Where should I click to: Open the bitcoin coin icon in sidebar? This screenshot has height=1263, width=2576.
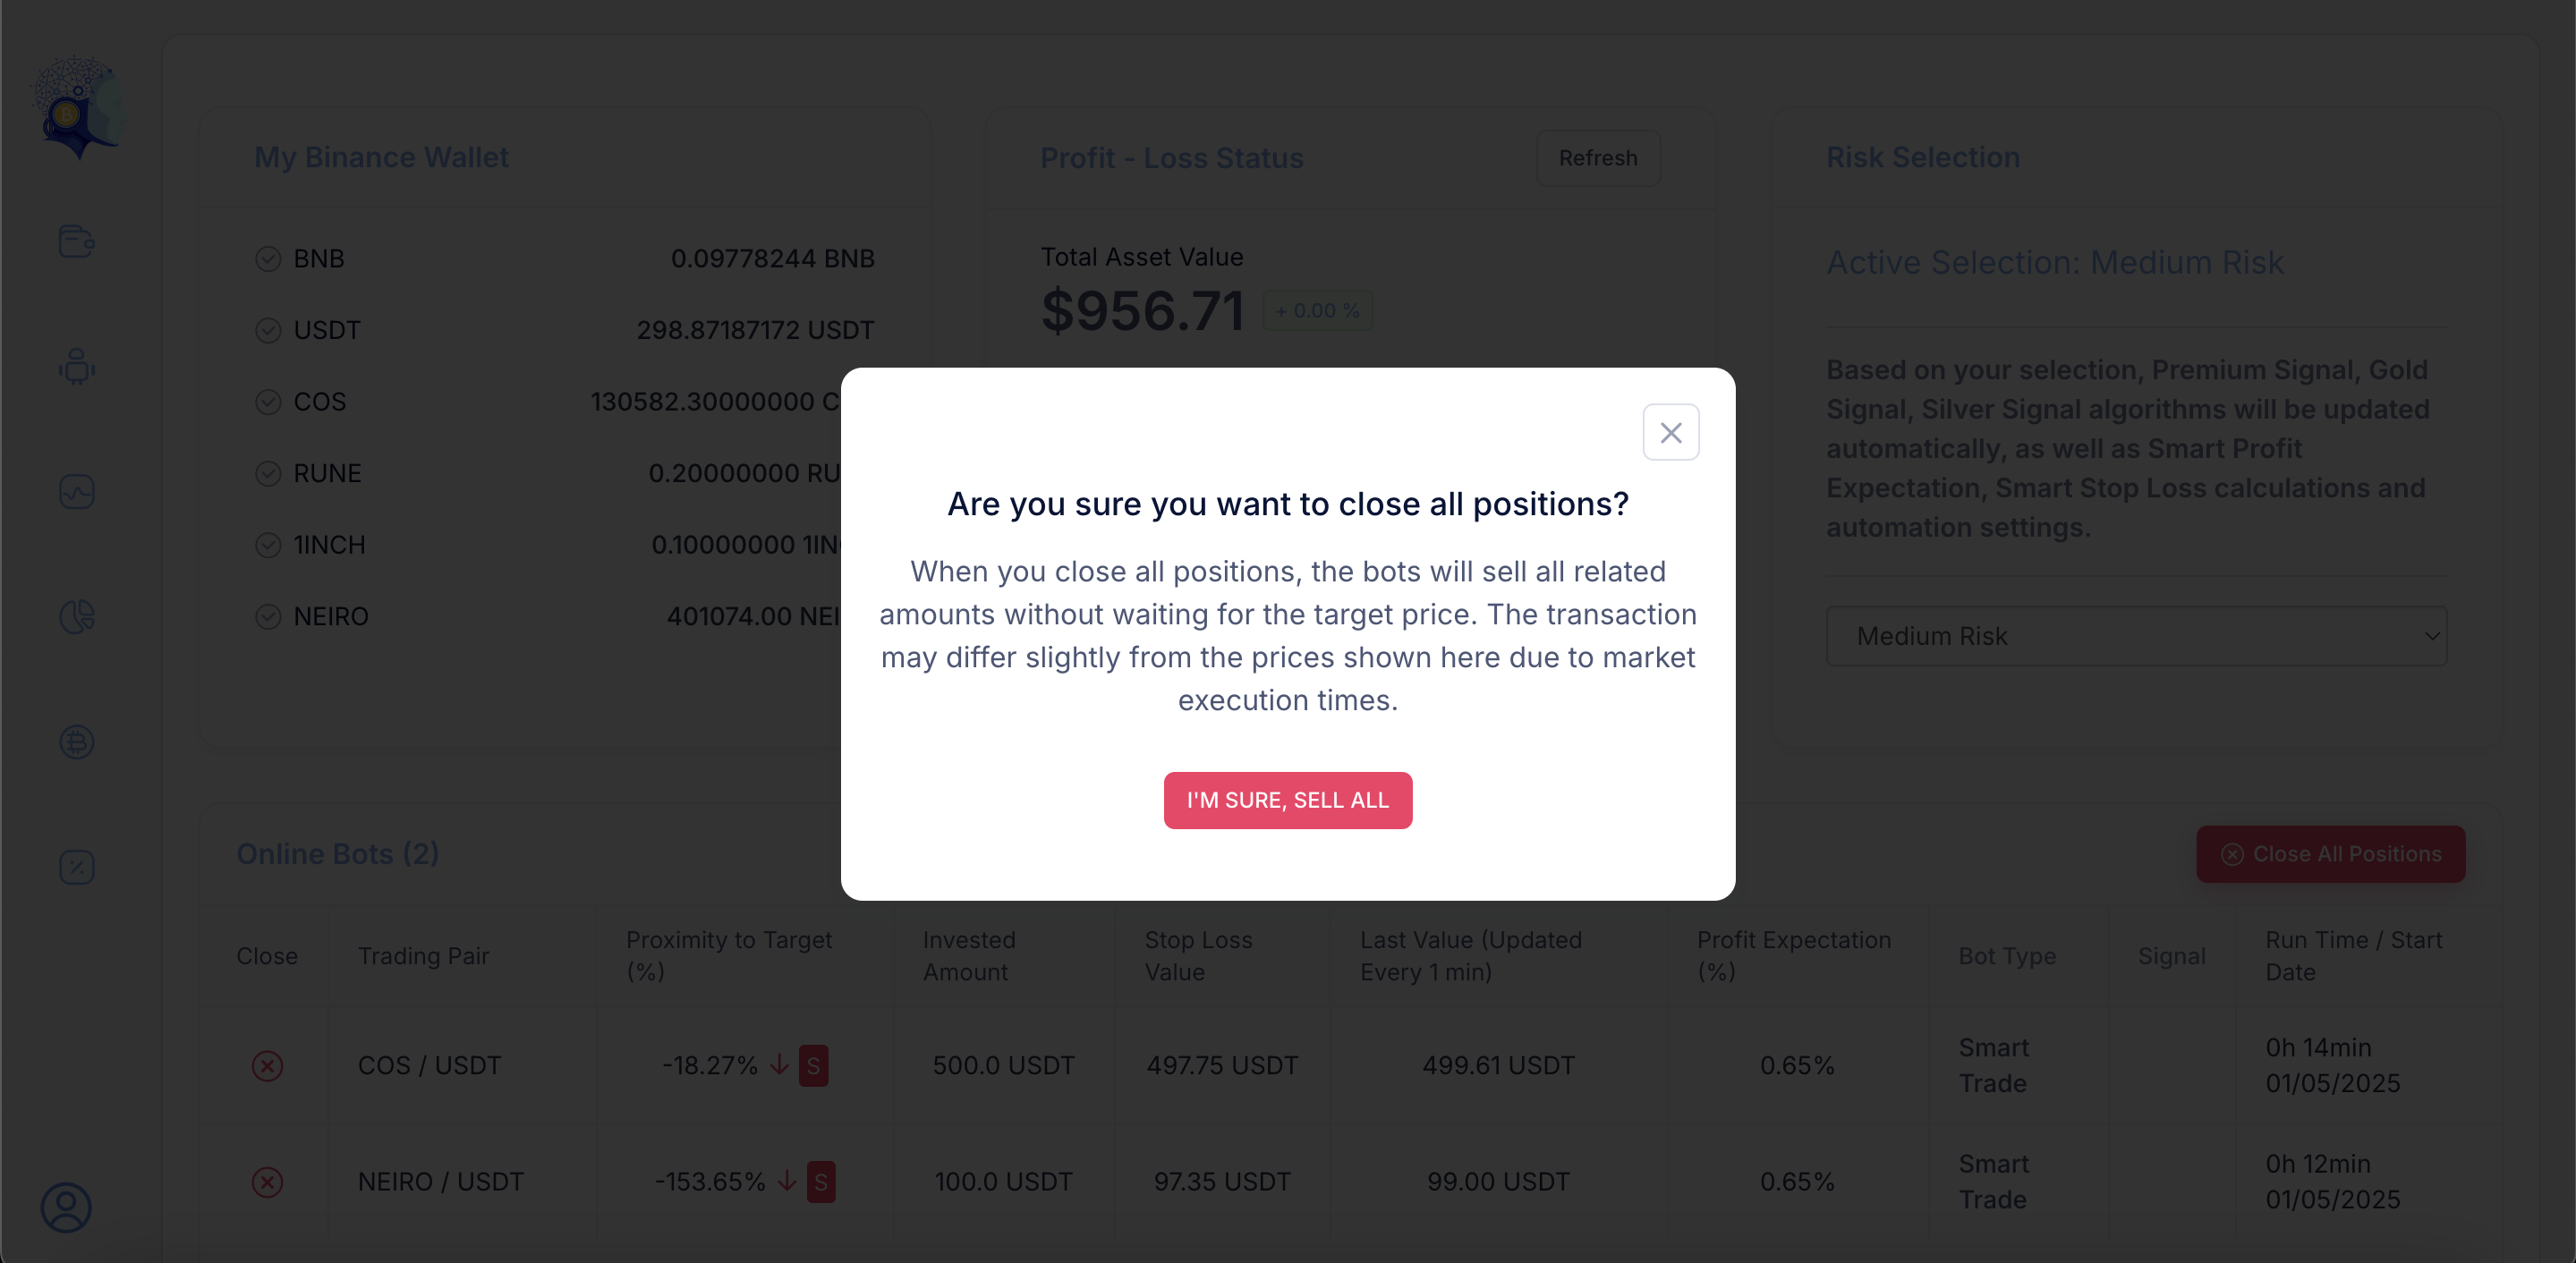[x=76, y=742]
